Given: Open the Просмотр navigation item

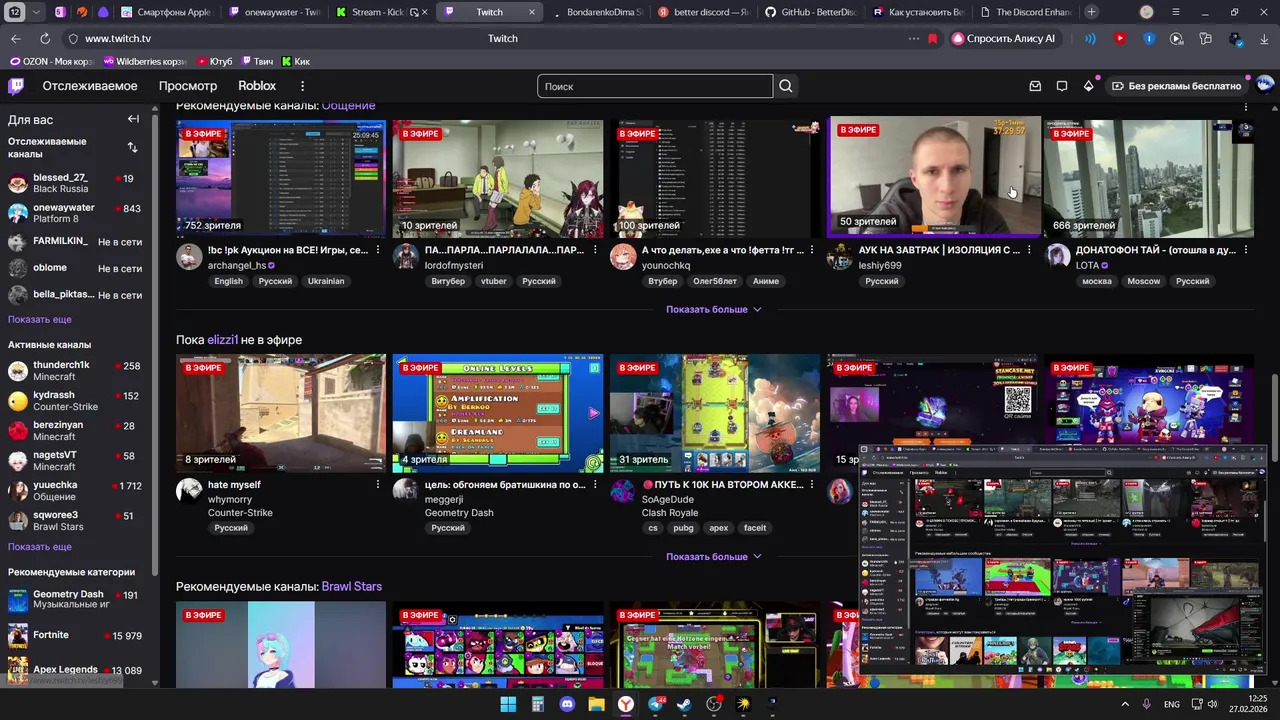Looking at the screenshot, I should [188, 86].
